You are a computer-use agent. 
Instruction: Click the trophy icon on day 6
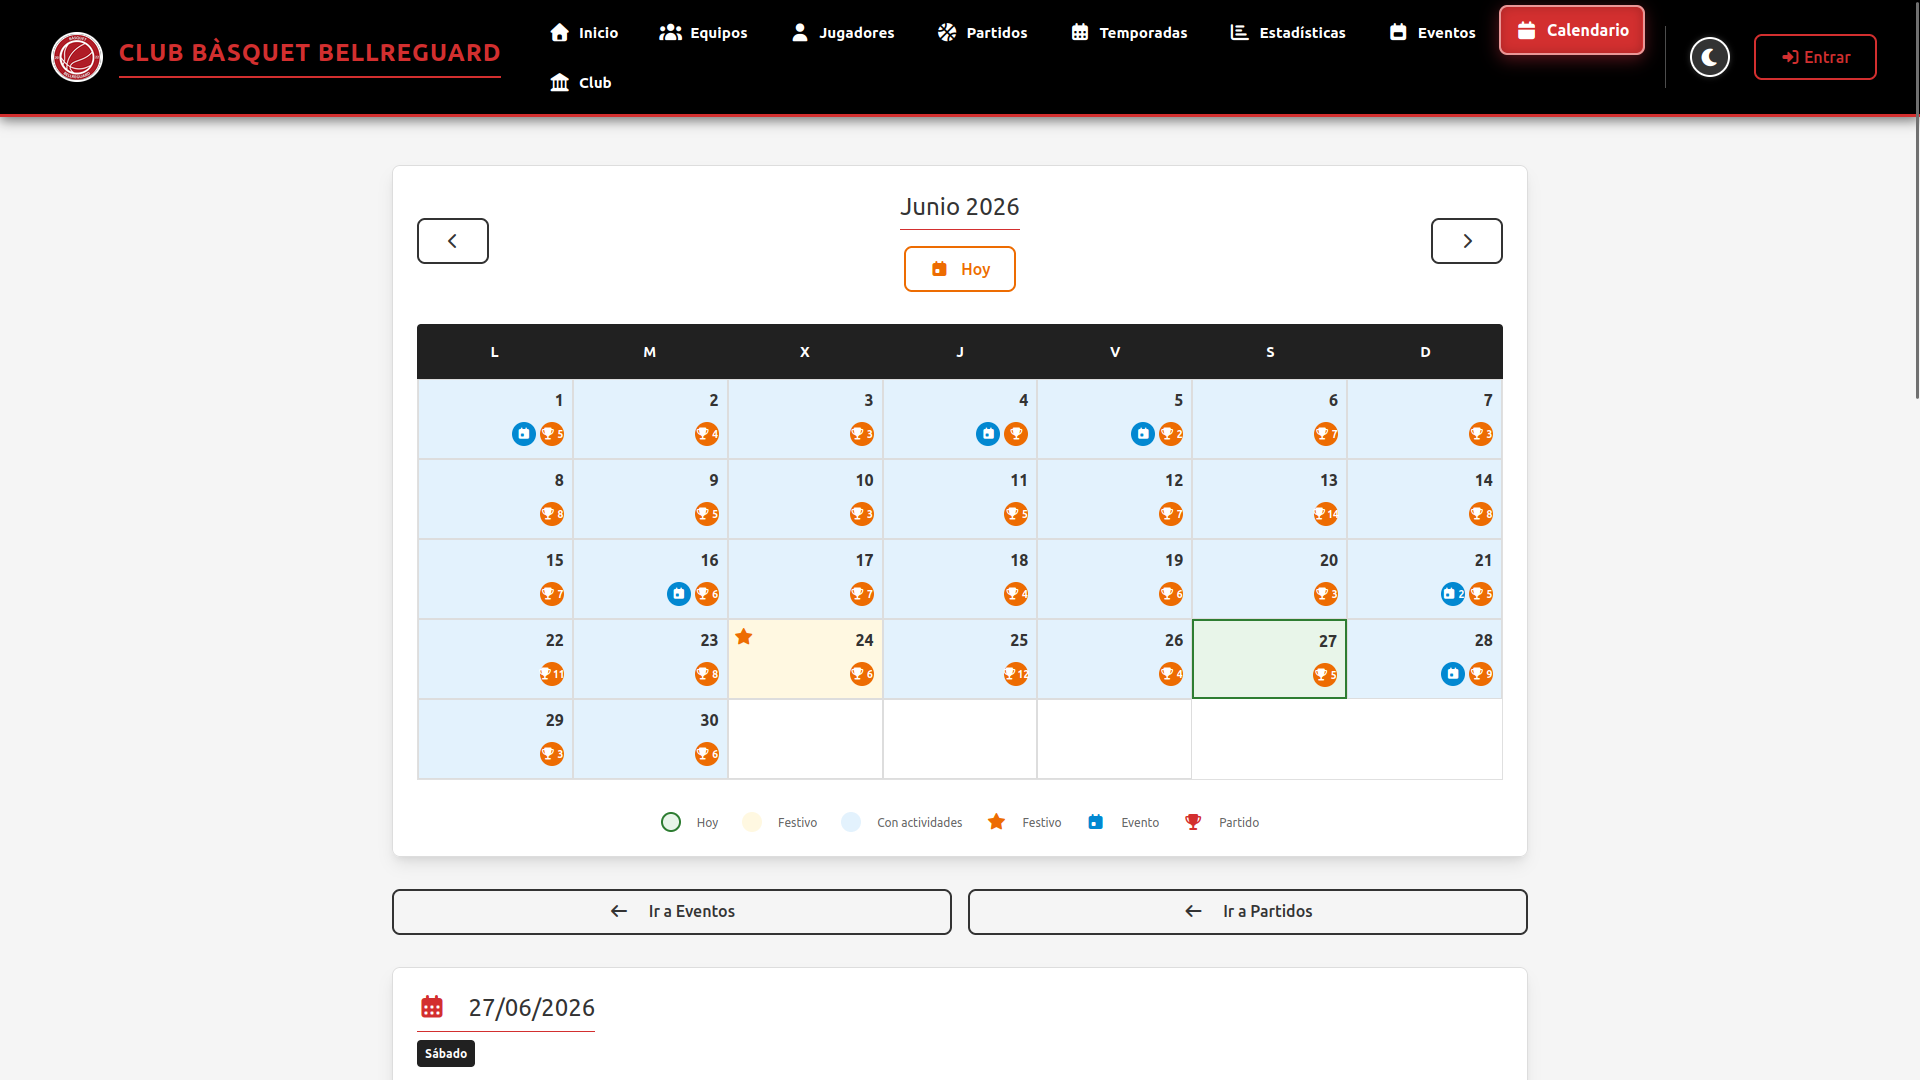point(1326,434)
